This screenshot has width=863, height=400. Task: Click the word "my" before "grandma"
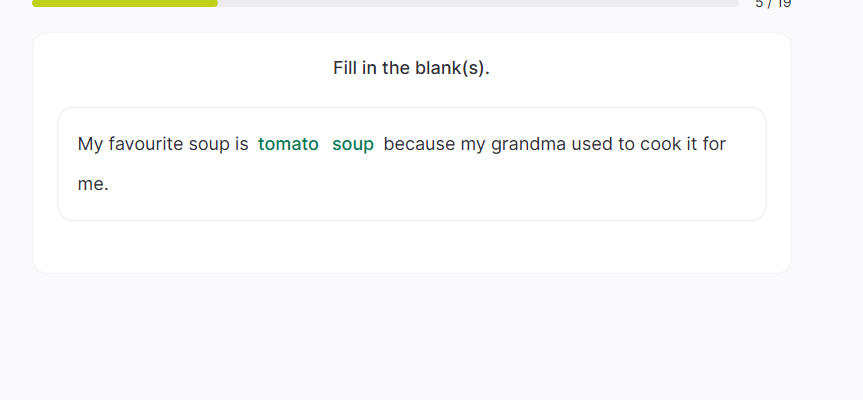coord(473,144)
